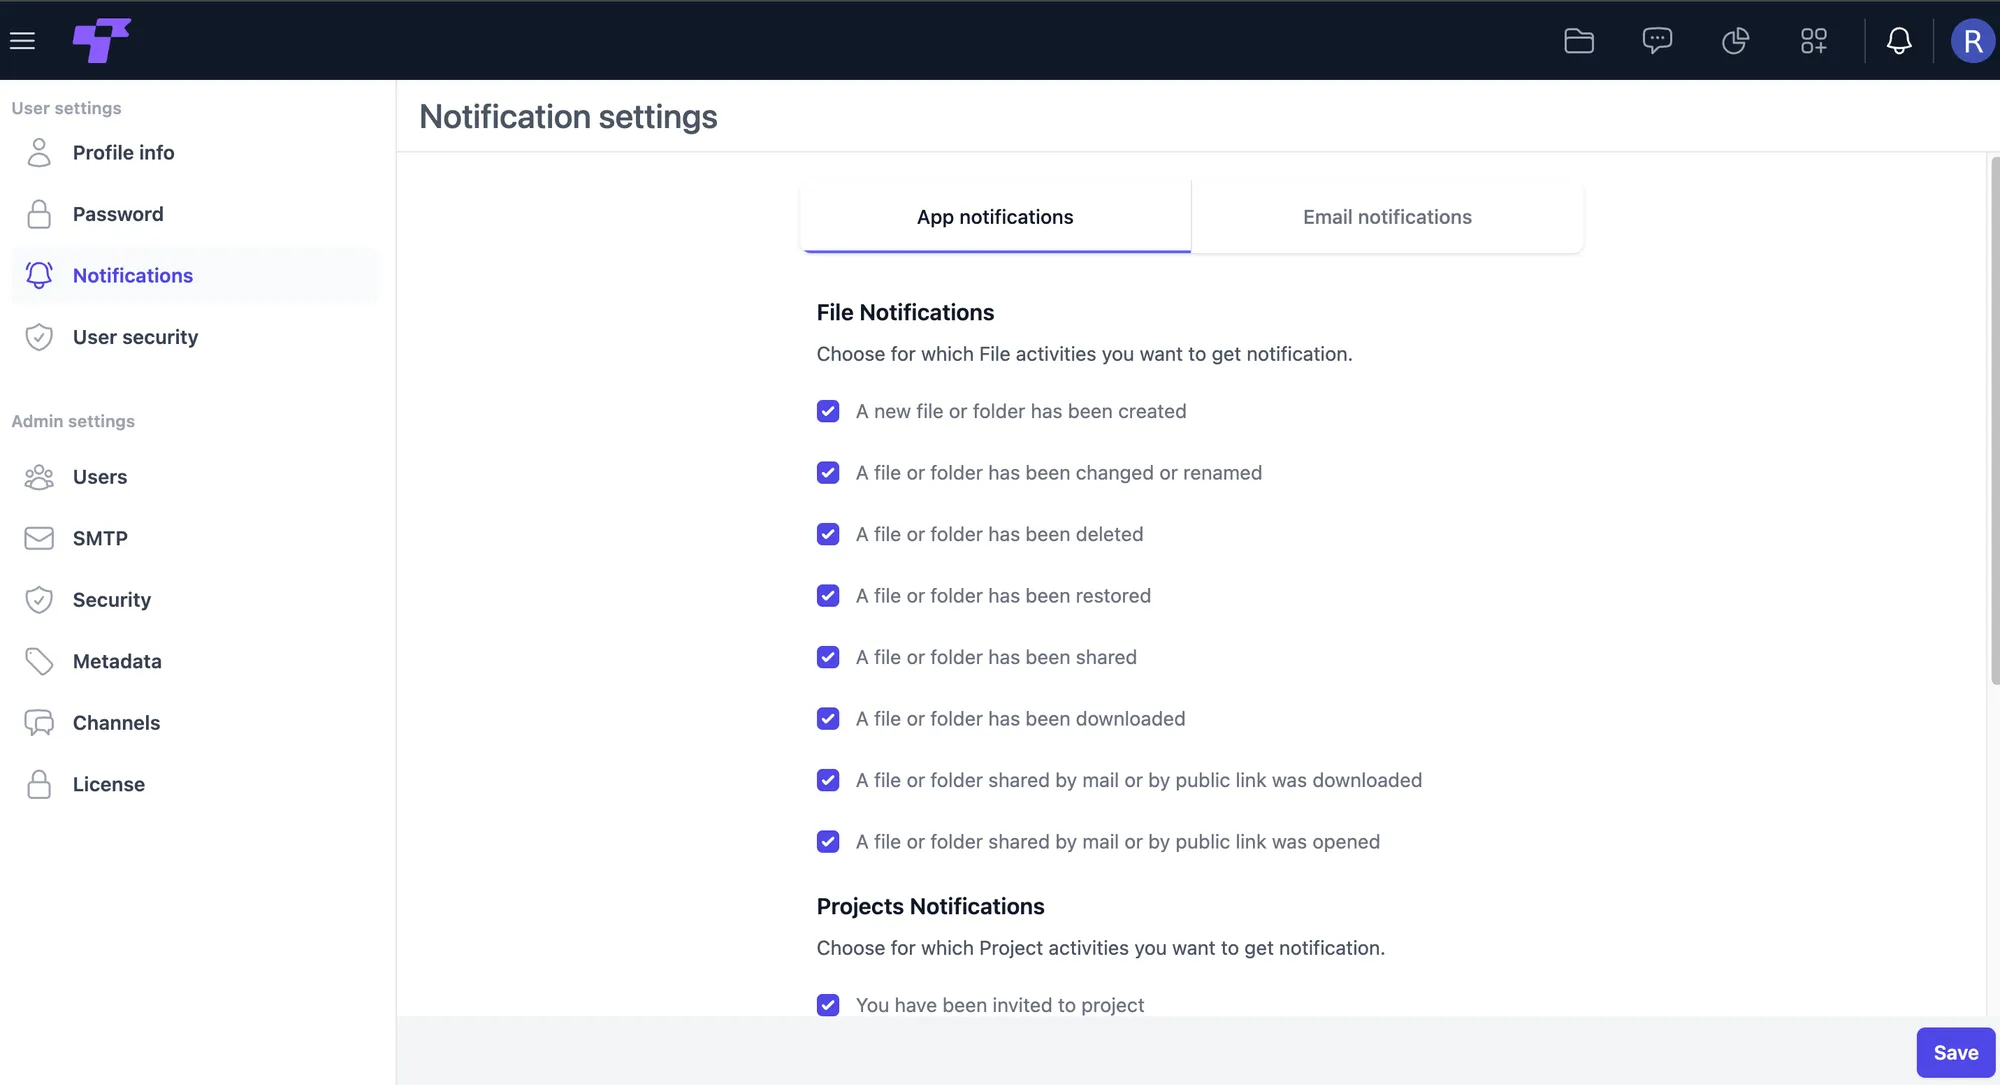Click the Users group icon
The image size is (2000, 1085).
tap(39, 477)
